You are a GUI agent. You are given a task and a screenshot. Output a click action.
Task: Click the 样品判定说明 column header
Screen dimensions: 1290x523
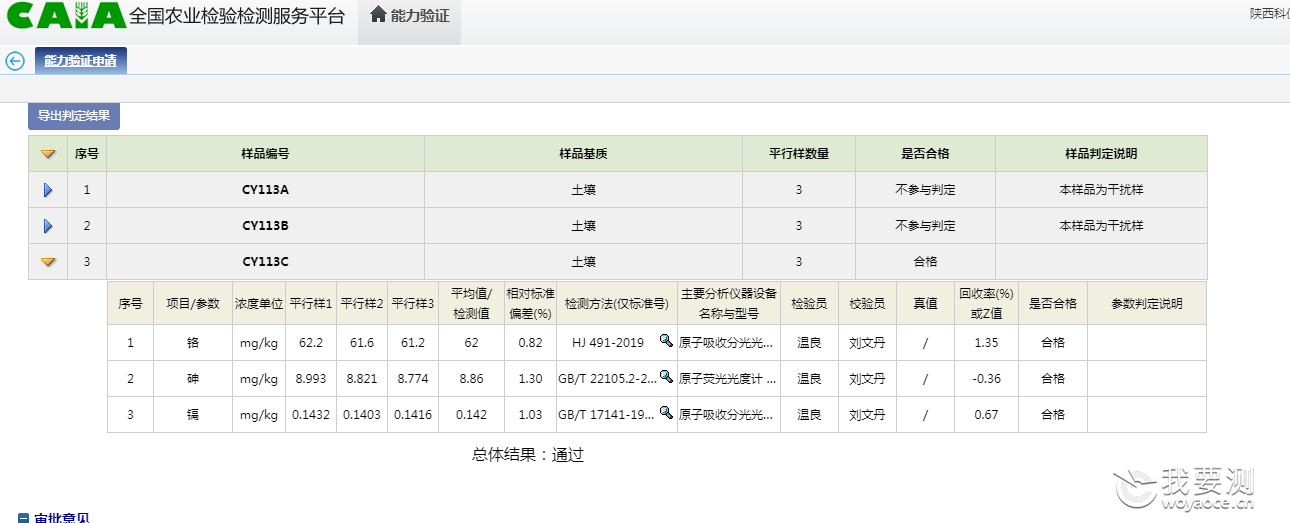tap(1101, 154)
